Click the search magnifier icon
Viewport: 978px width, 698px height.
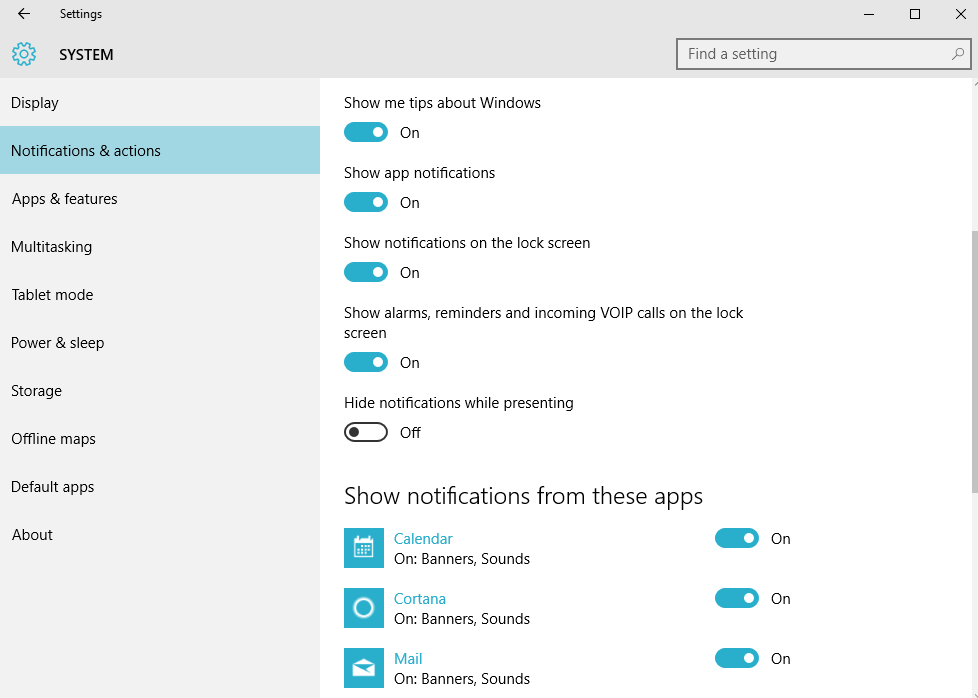pos(957,54)
